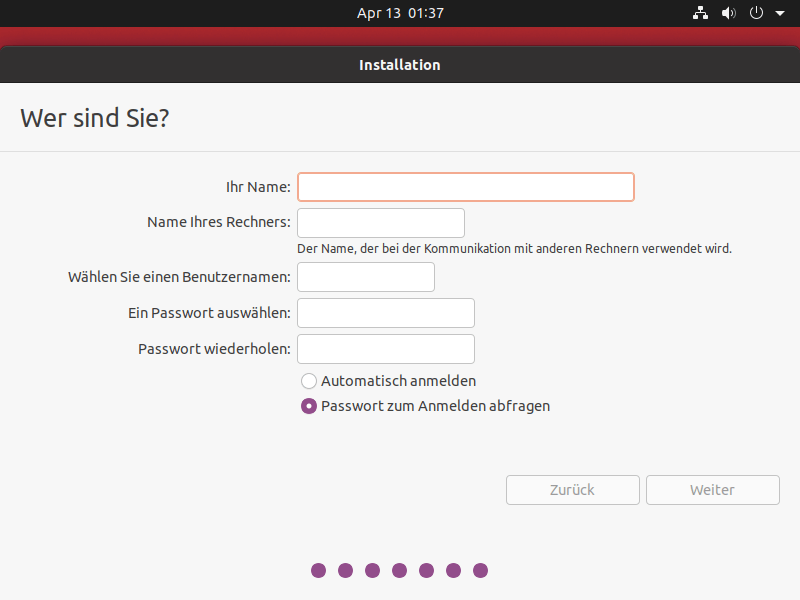
Task: Click the 'Ein Passwort auswählen' field
Action: pyautogui.click(x=386, y=313)
